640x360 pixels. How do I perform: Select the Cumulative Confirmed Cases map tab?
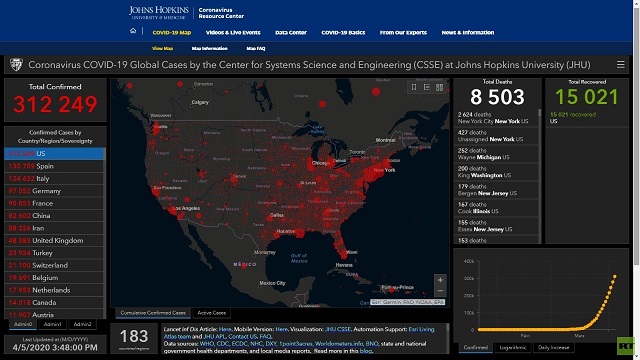pos(153,313)
